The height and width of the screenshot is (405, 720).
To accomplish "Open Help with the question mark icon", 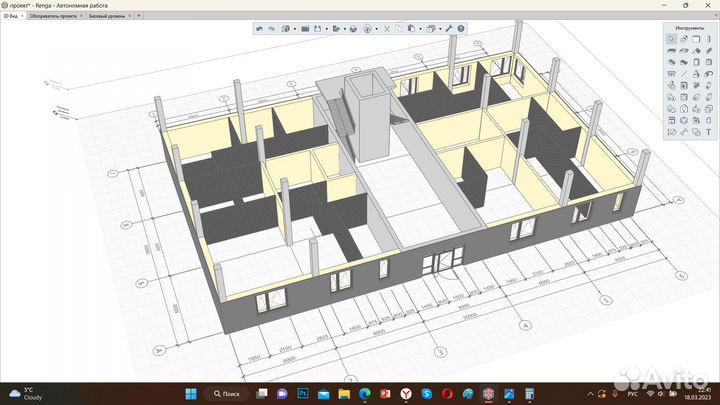I will coord(461,29).
